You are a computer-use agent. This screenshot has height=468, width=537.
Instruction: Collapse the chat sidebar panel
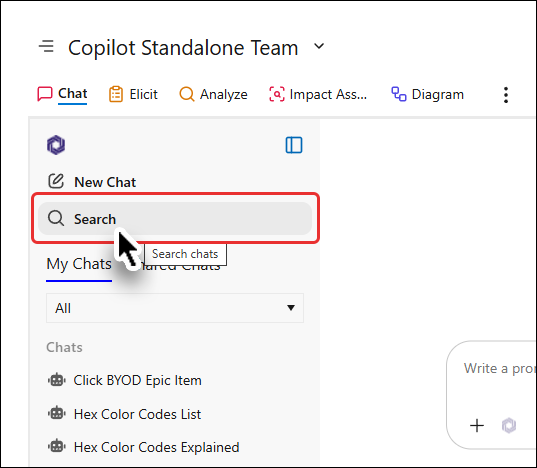(294, 145)
